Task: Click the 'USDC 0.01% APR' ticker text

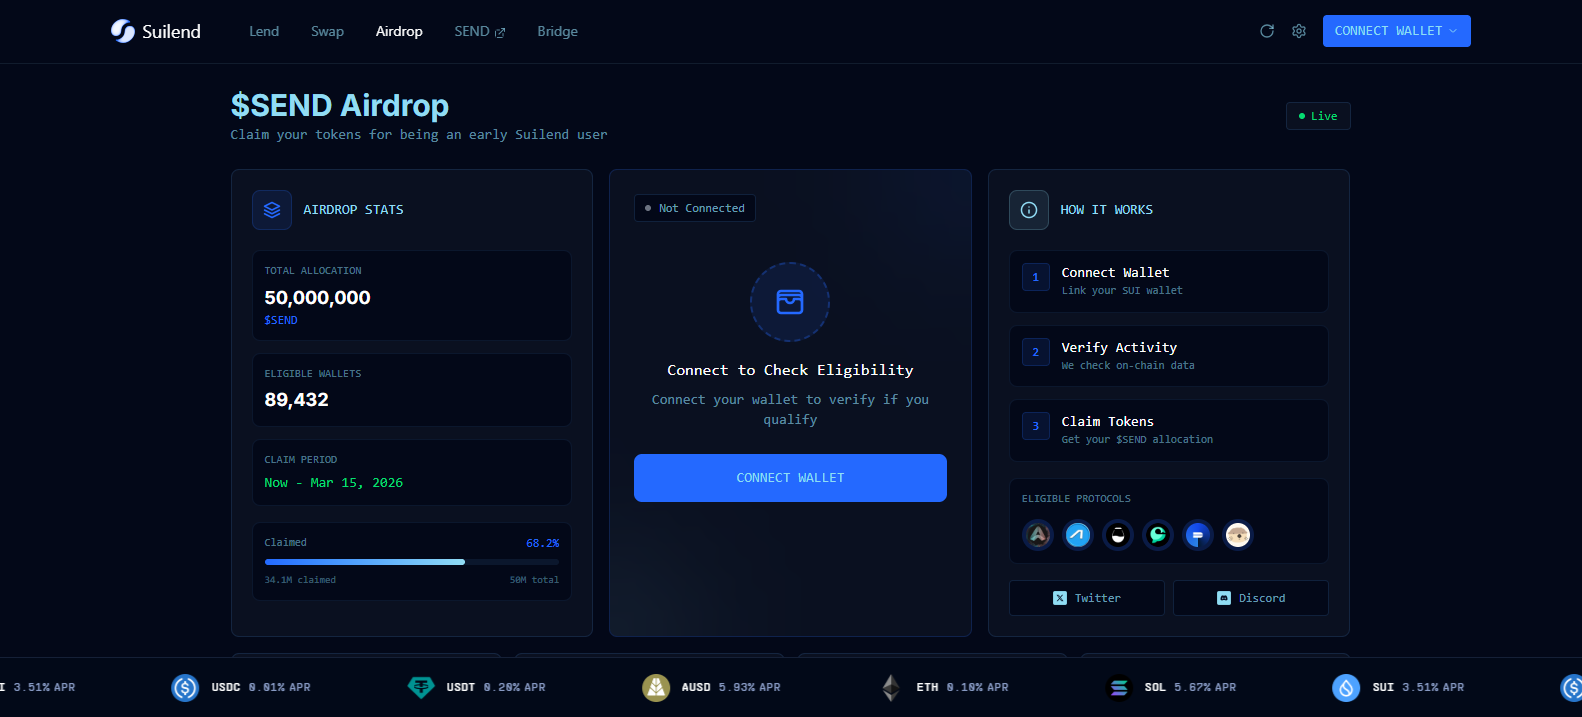Action: (261, 688)
